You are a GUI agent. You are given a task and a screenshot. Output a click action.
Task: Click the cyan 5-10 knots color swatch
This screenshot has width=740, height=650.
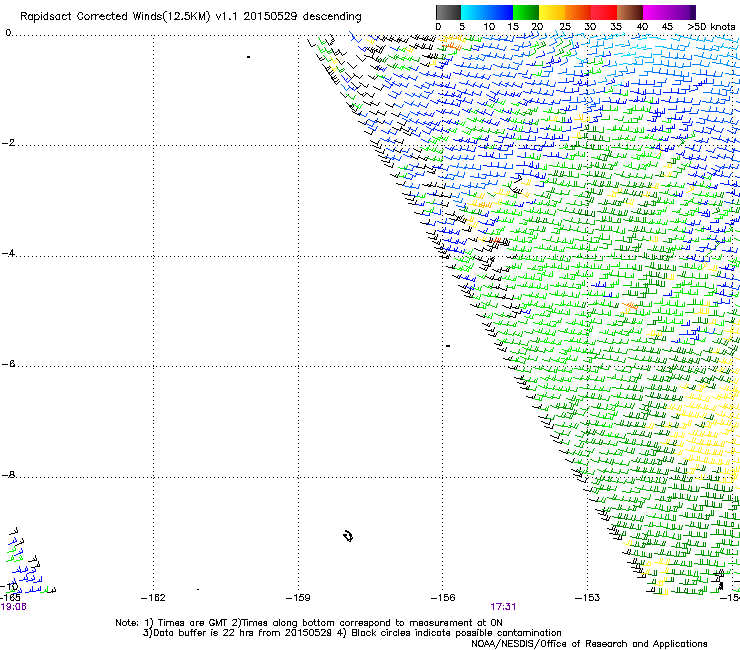[474, 12]
